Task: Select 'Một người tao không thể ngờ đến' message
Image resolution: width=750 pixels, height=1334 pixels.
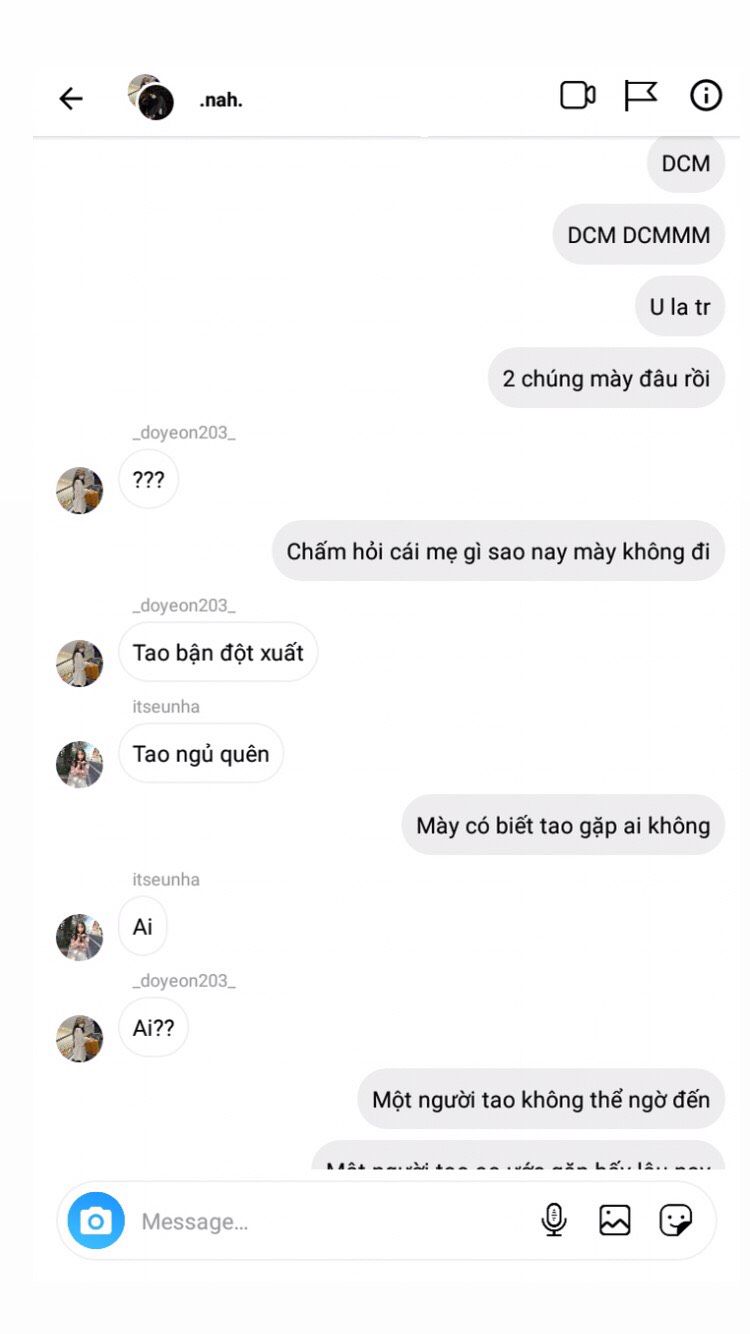Action: coord(541,1099)
